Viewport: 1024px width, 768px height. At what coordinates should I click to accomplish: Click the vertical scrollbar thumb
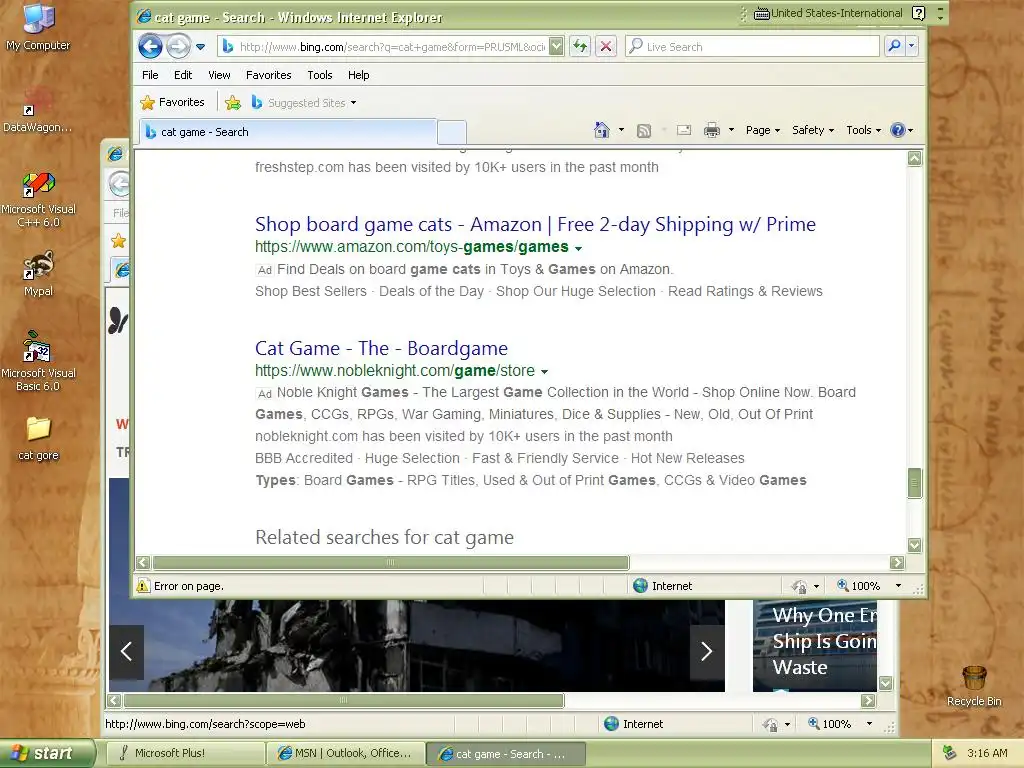pyautogui.click(x=914, y=483)
